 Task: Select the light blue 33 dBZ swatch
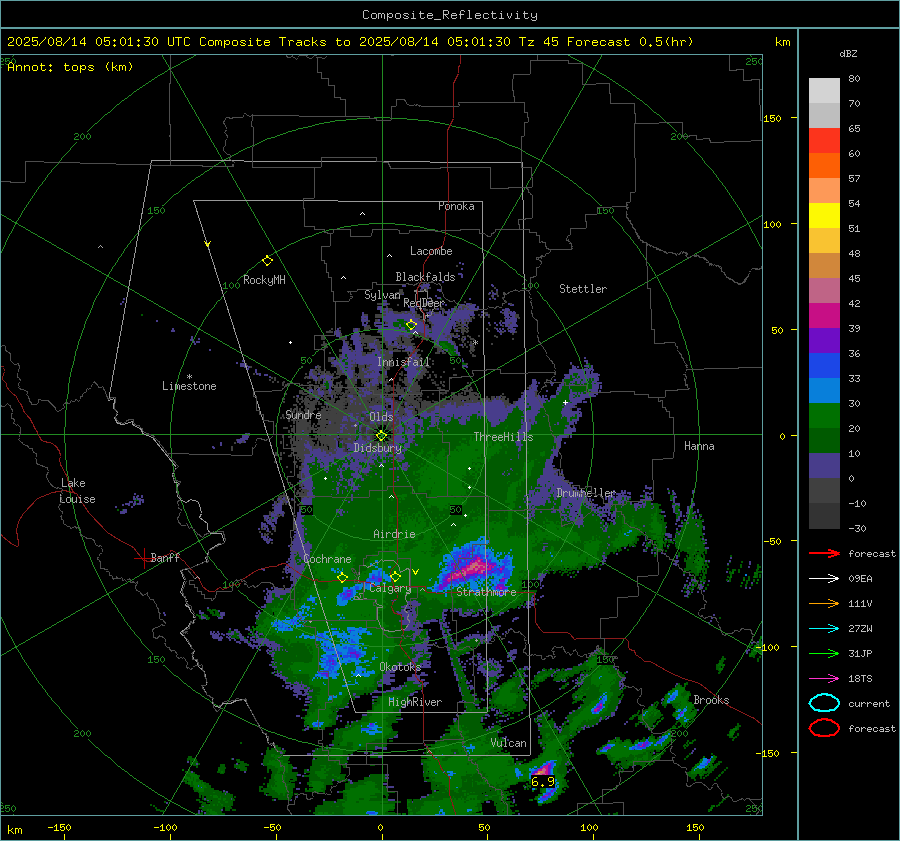(824, 391)
